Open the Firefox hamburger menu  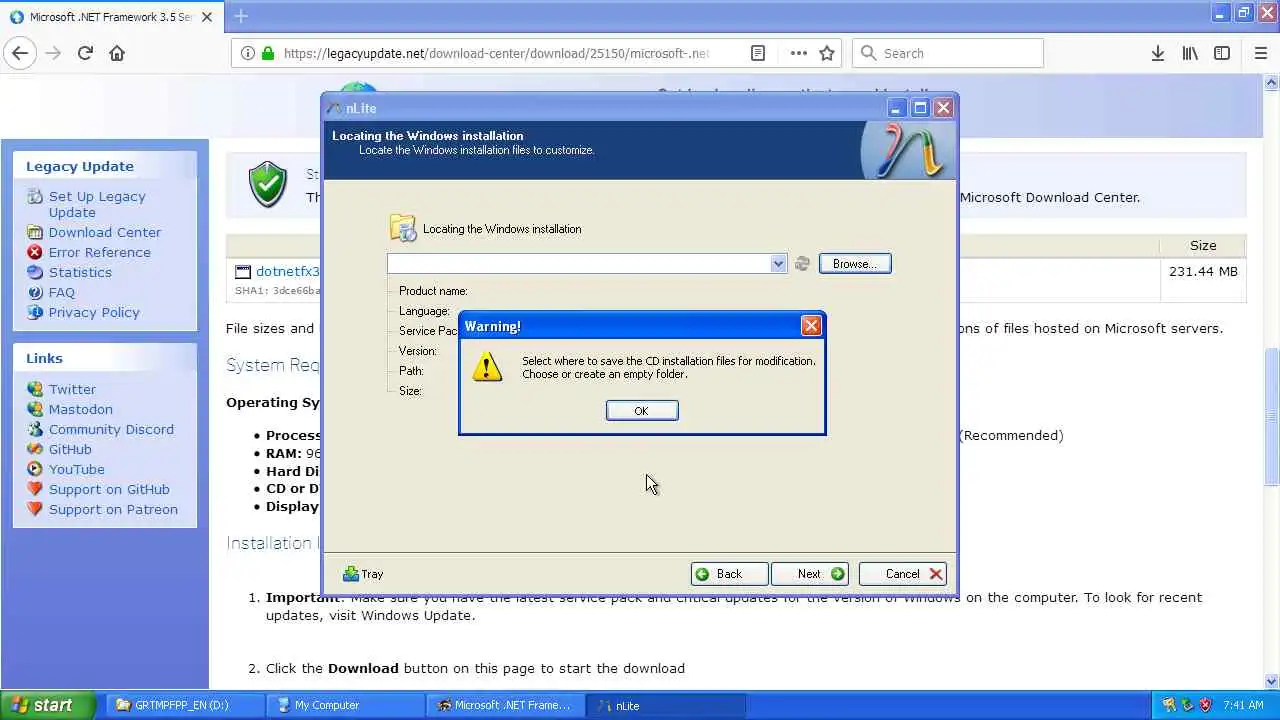[x=1261, y=53]
